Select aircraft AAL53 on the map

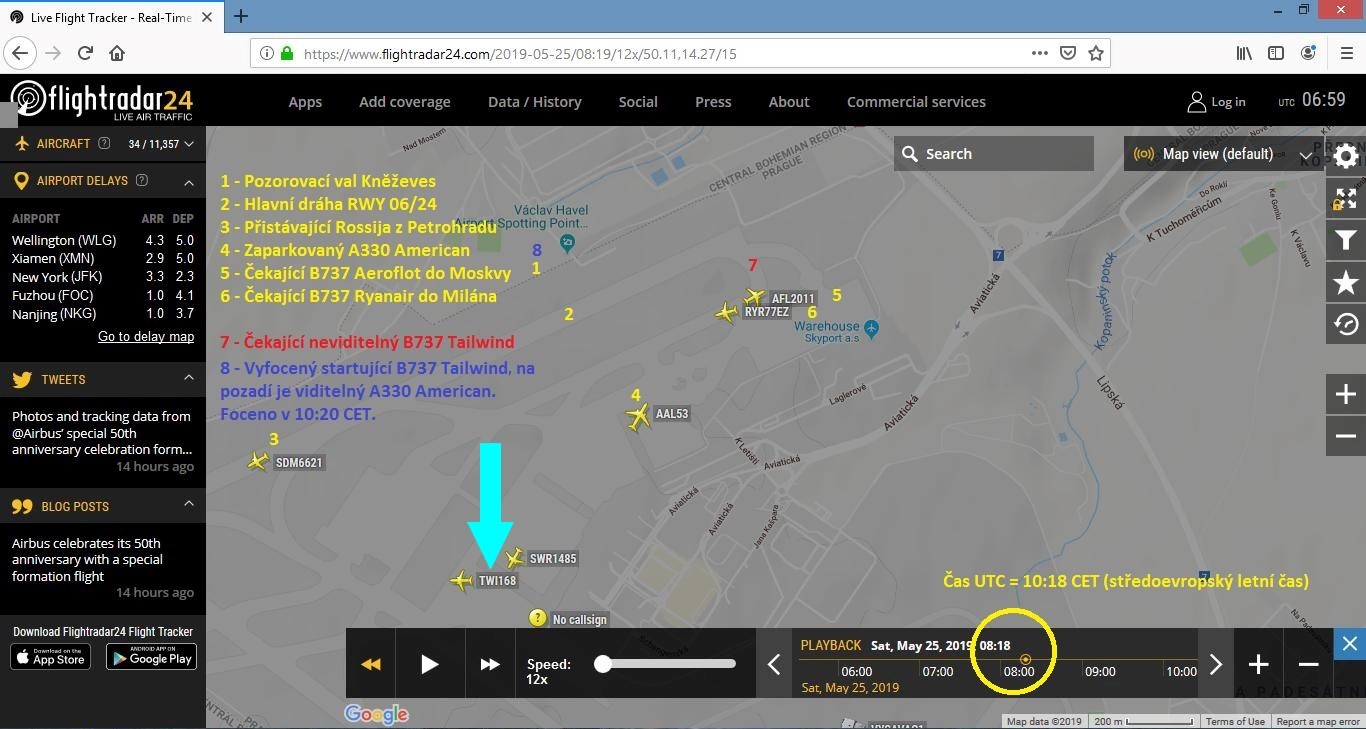pyautogui.click(x=638, y=416)
